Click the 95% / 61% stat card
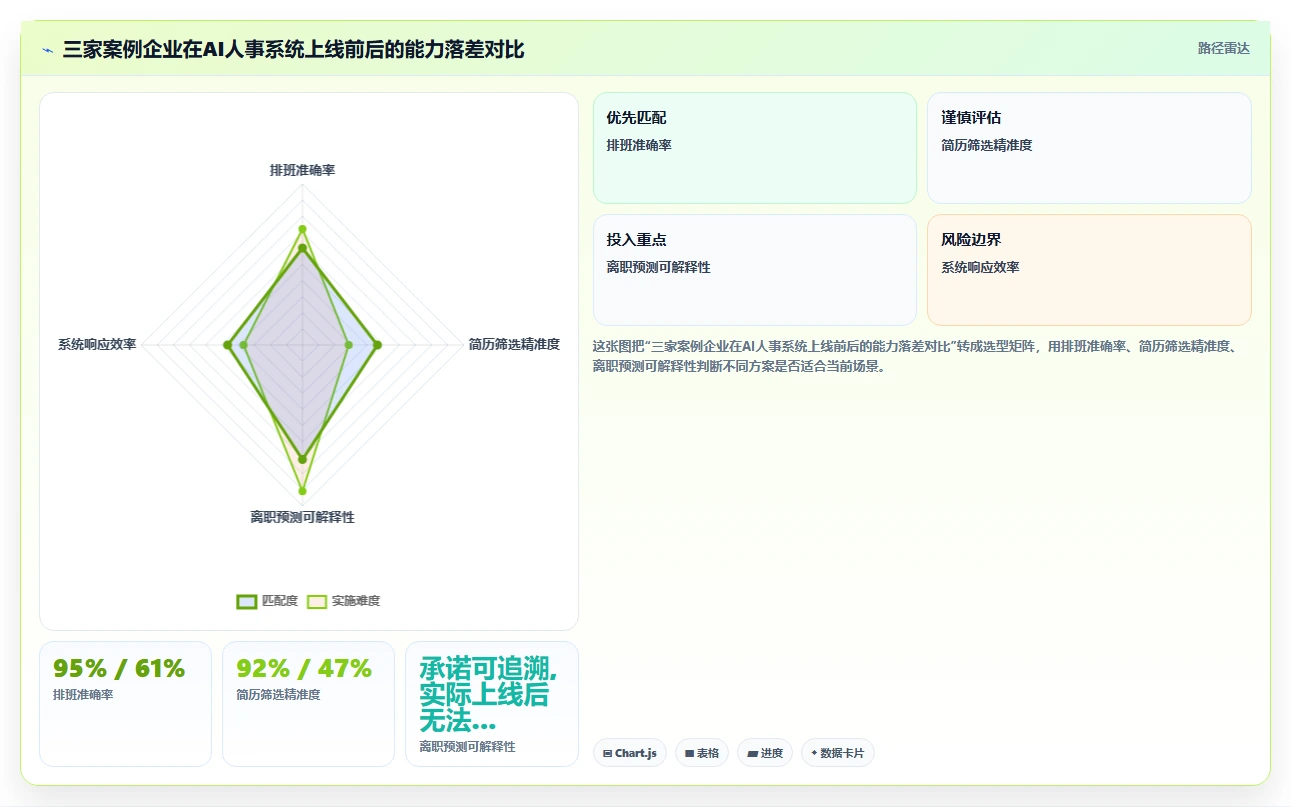 (125, 704)
